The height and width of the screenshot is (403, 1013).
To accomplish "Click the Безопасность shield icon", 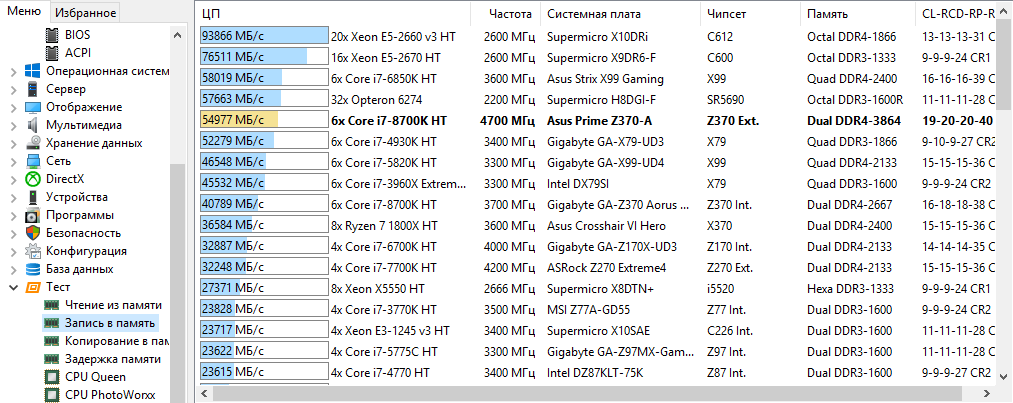I will 32,233.
